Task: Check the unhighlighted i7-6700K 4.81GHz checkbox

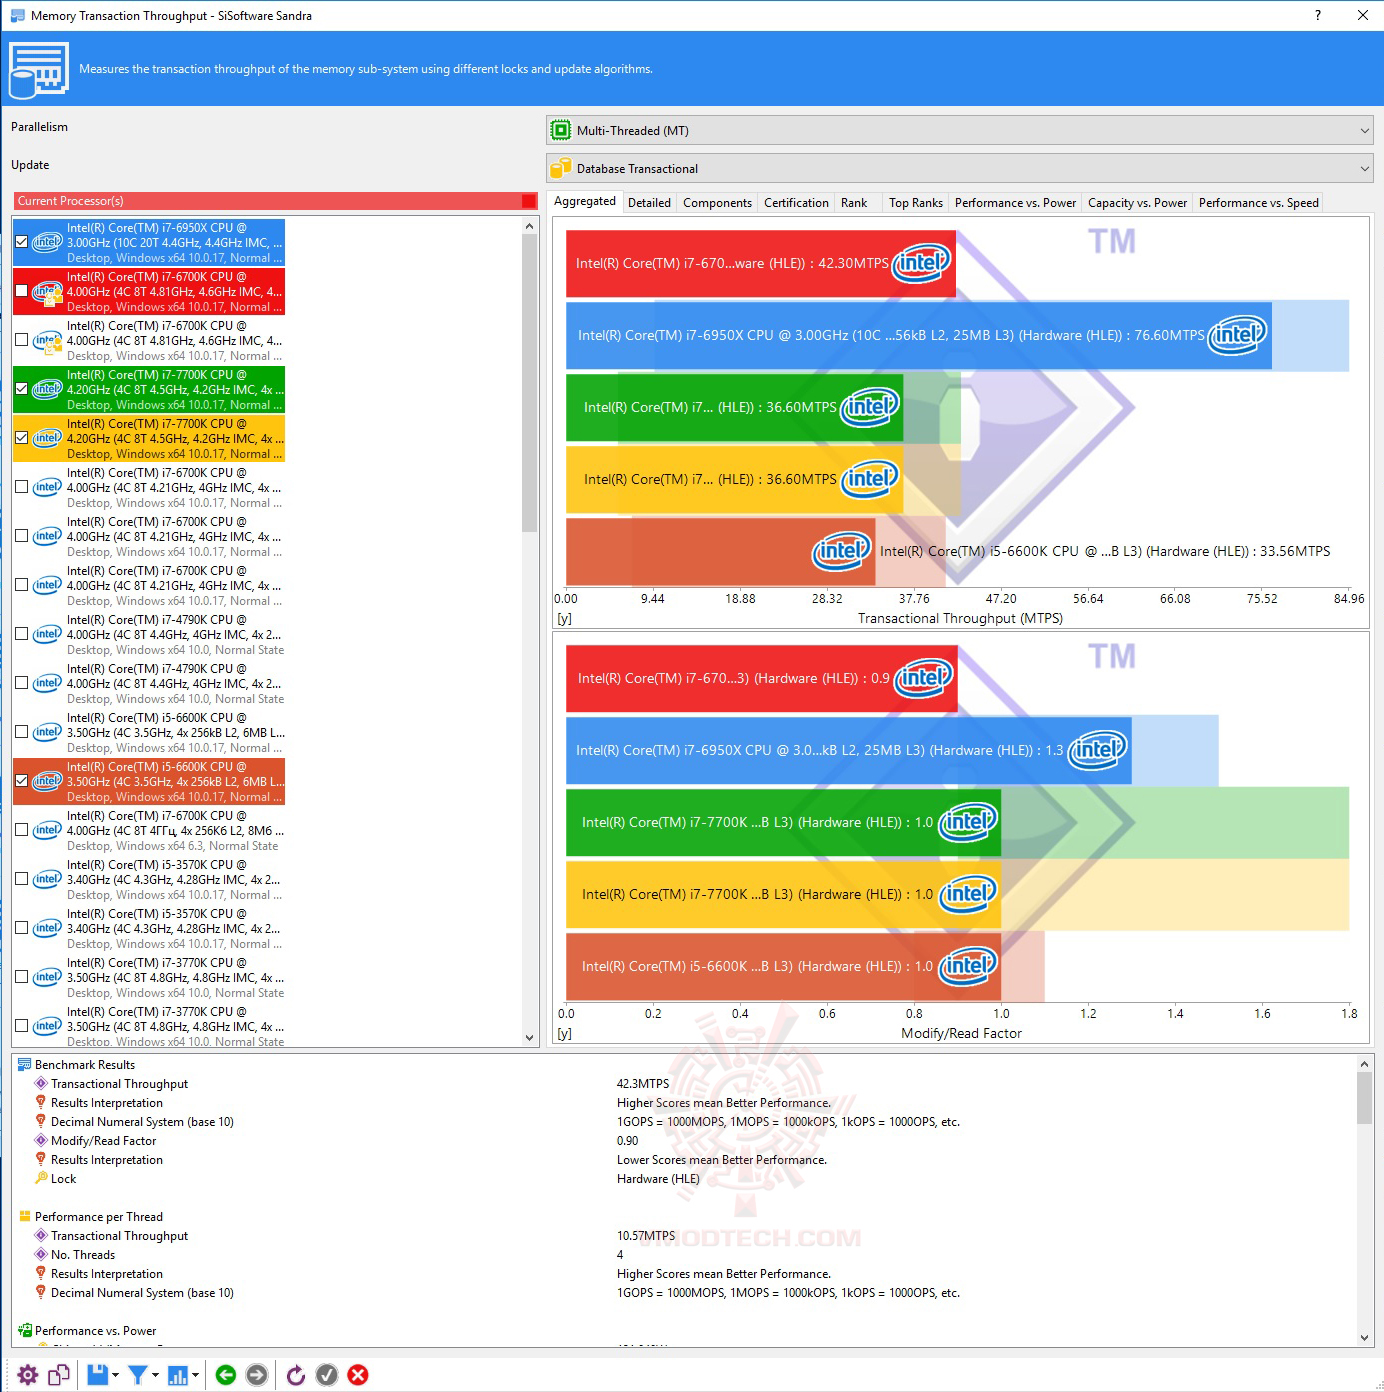Action: coord(21,340)
